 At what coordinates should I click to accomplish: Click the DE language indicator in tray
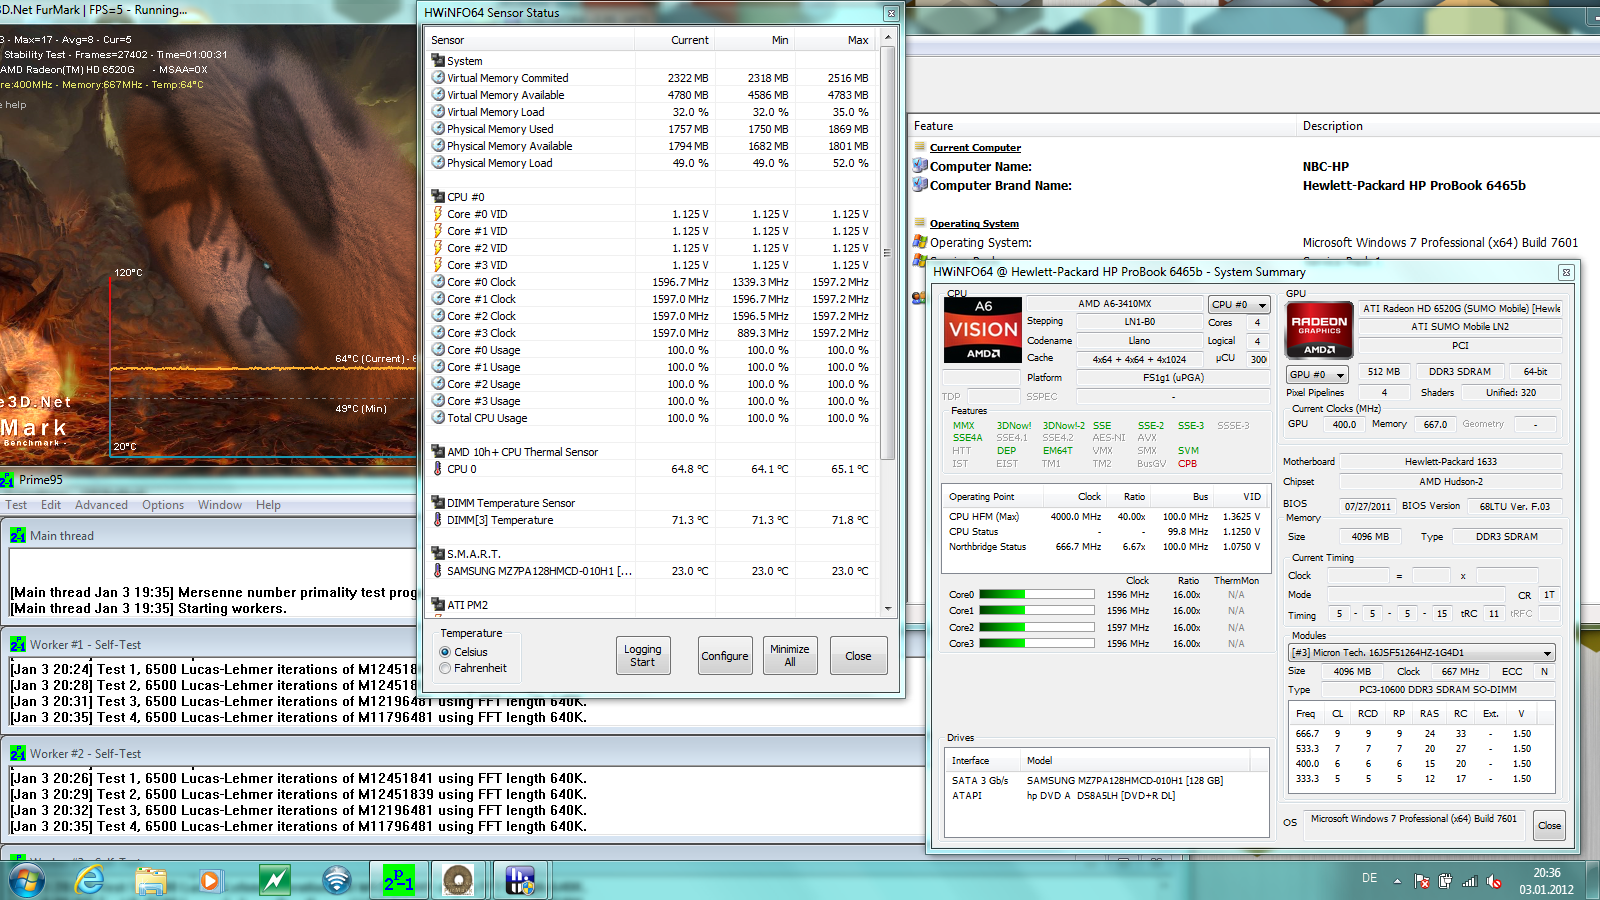pos(1369,878)
